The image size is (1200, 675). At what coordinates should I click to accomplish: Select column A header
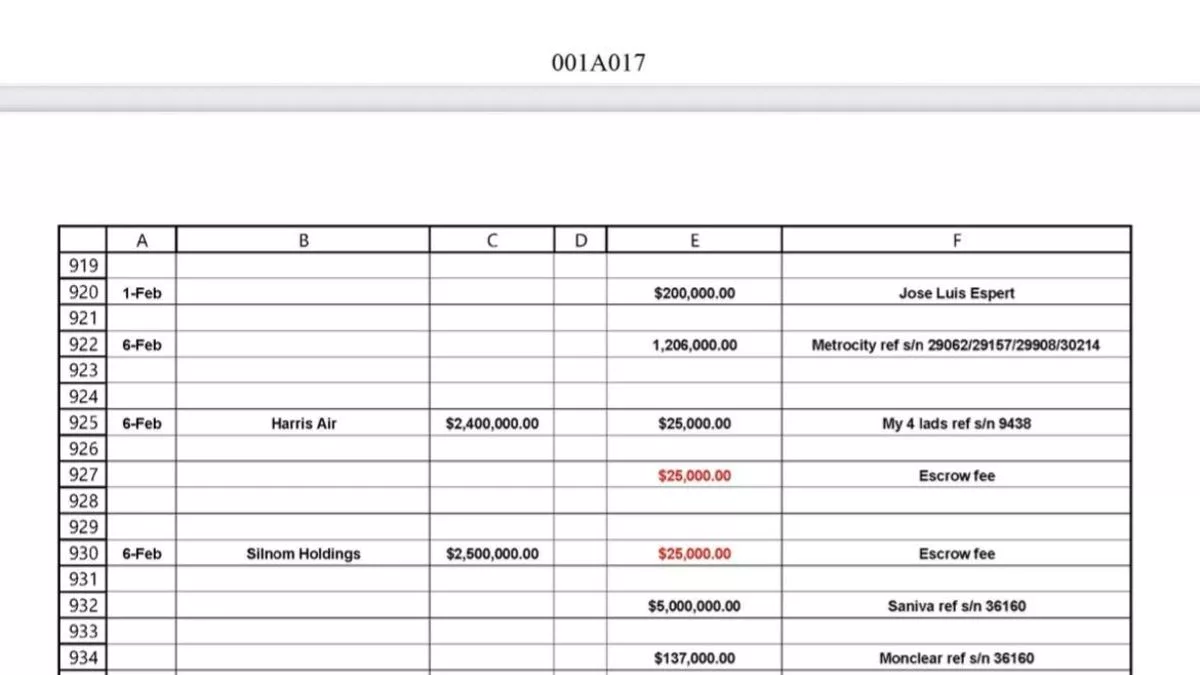click(141, 240)
